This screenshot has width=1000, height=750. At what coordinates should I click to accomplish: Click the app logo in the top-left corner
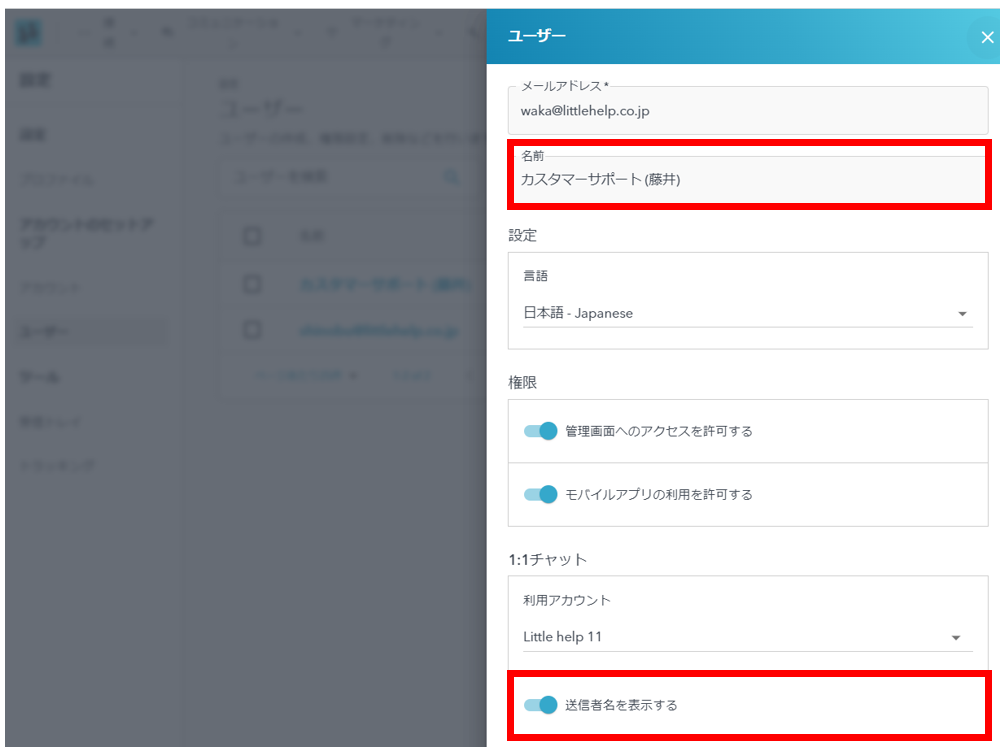coord(28,32)
